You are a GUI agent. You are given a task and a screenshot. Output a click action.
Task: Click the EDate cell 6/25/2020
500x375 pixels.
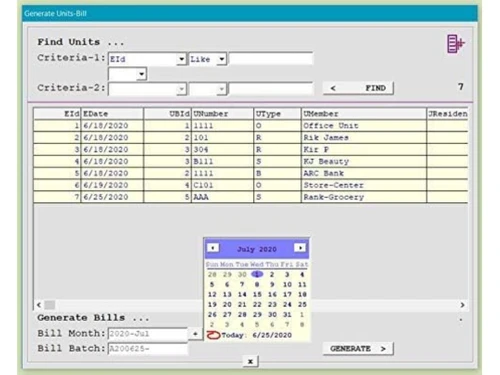[x=112, y=197]
